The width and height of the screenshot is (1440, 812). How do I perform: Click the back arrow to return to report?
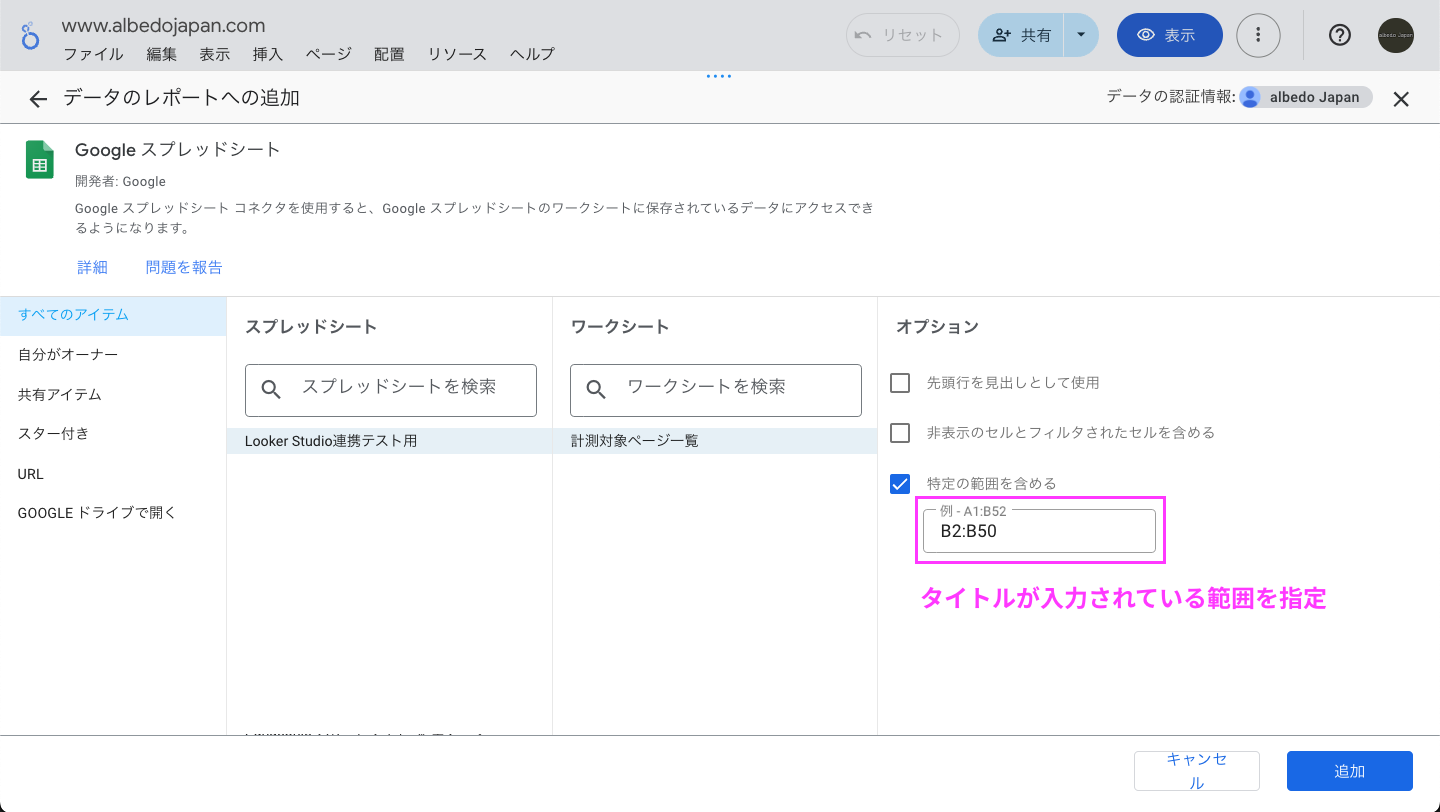37,97
